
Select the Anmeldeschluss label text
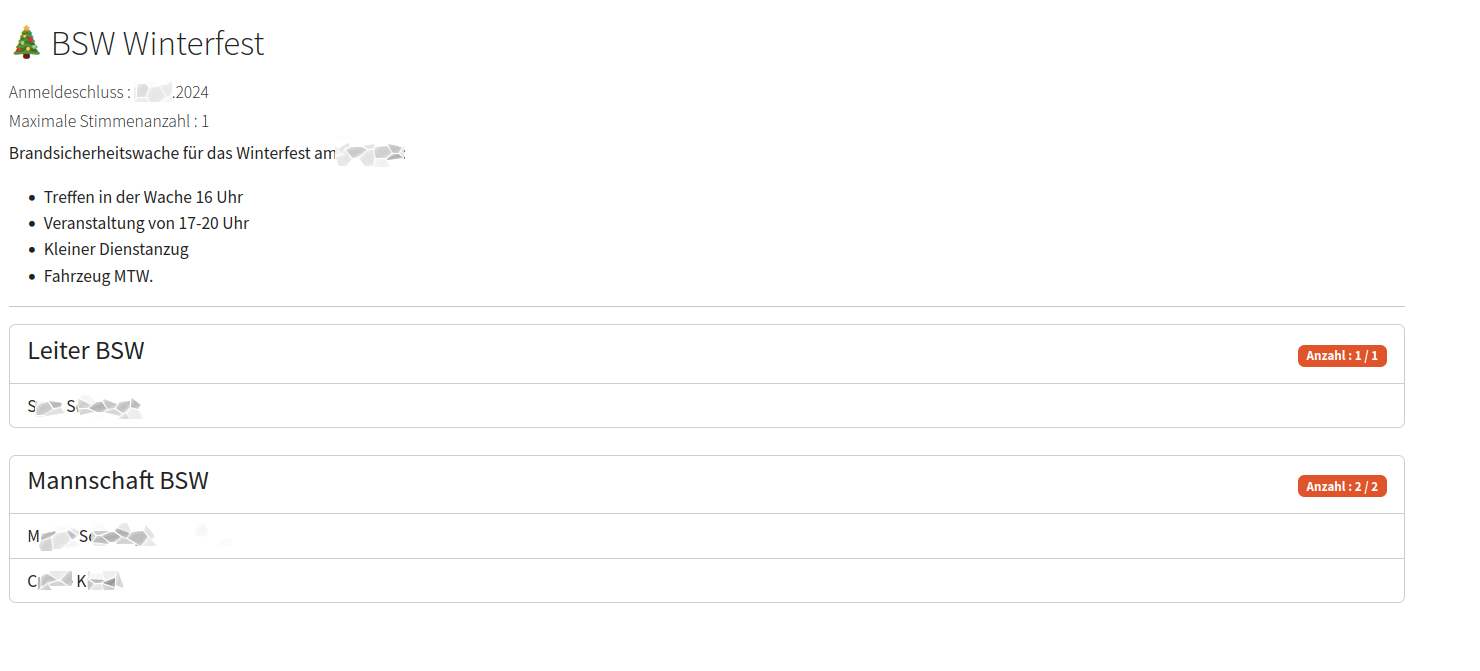66,92
